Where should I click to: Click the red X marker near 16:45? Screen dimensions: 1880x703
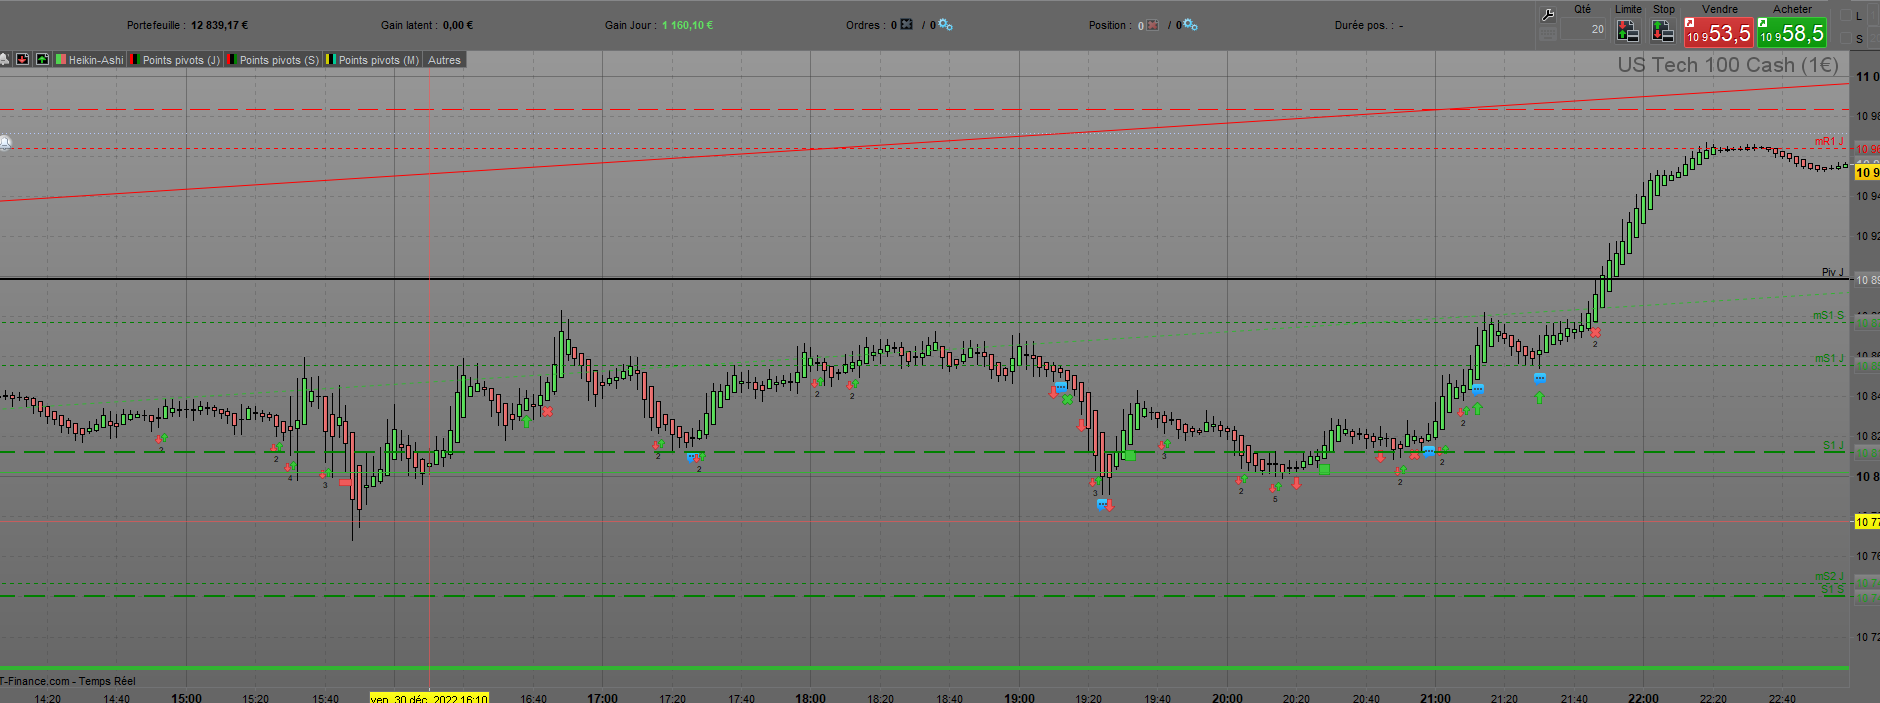547,411
